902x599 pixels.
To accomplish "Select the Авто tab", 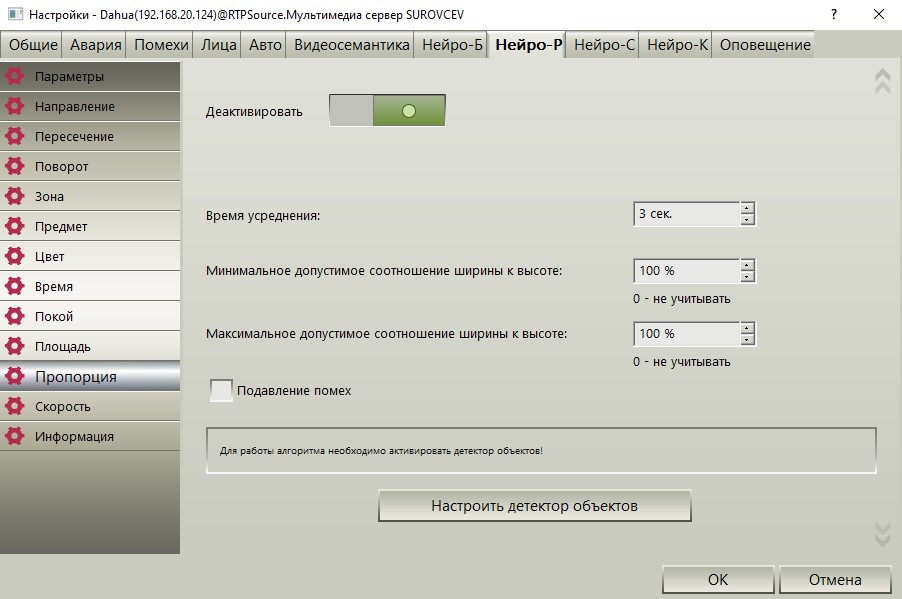I will pos(265,44).
